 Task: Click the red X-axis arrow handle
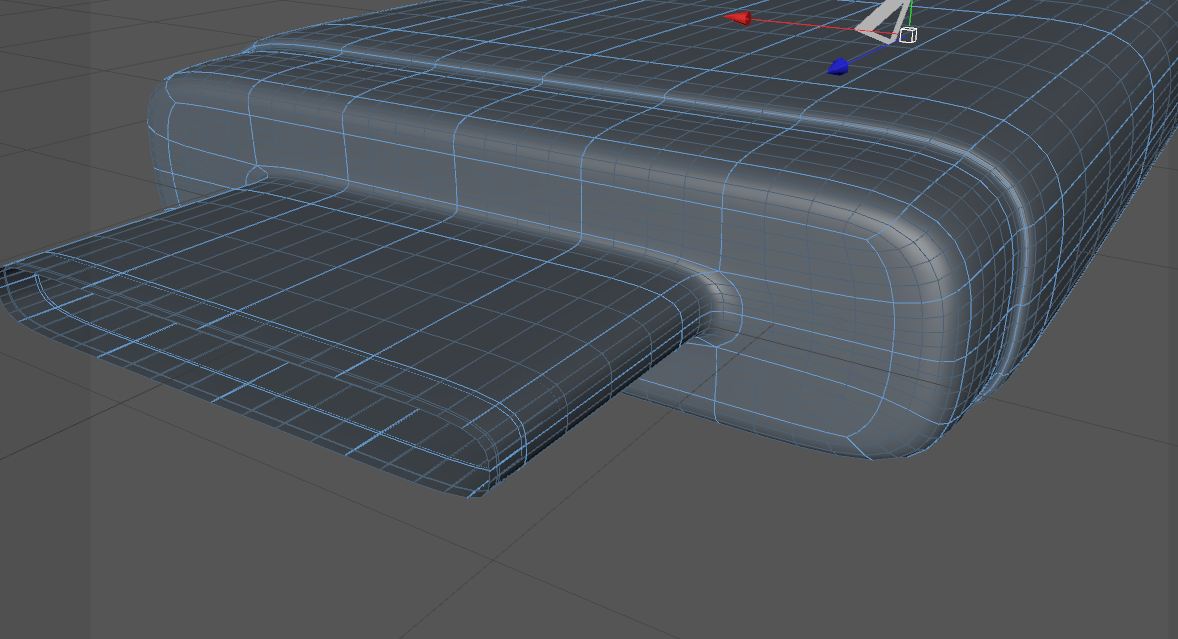tap(739, 18)
